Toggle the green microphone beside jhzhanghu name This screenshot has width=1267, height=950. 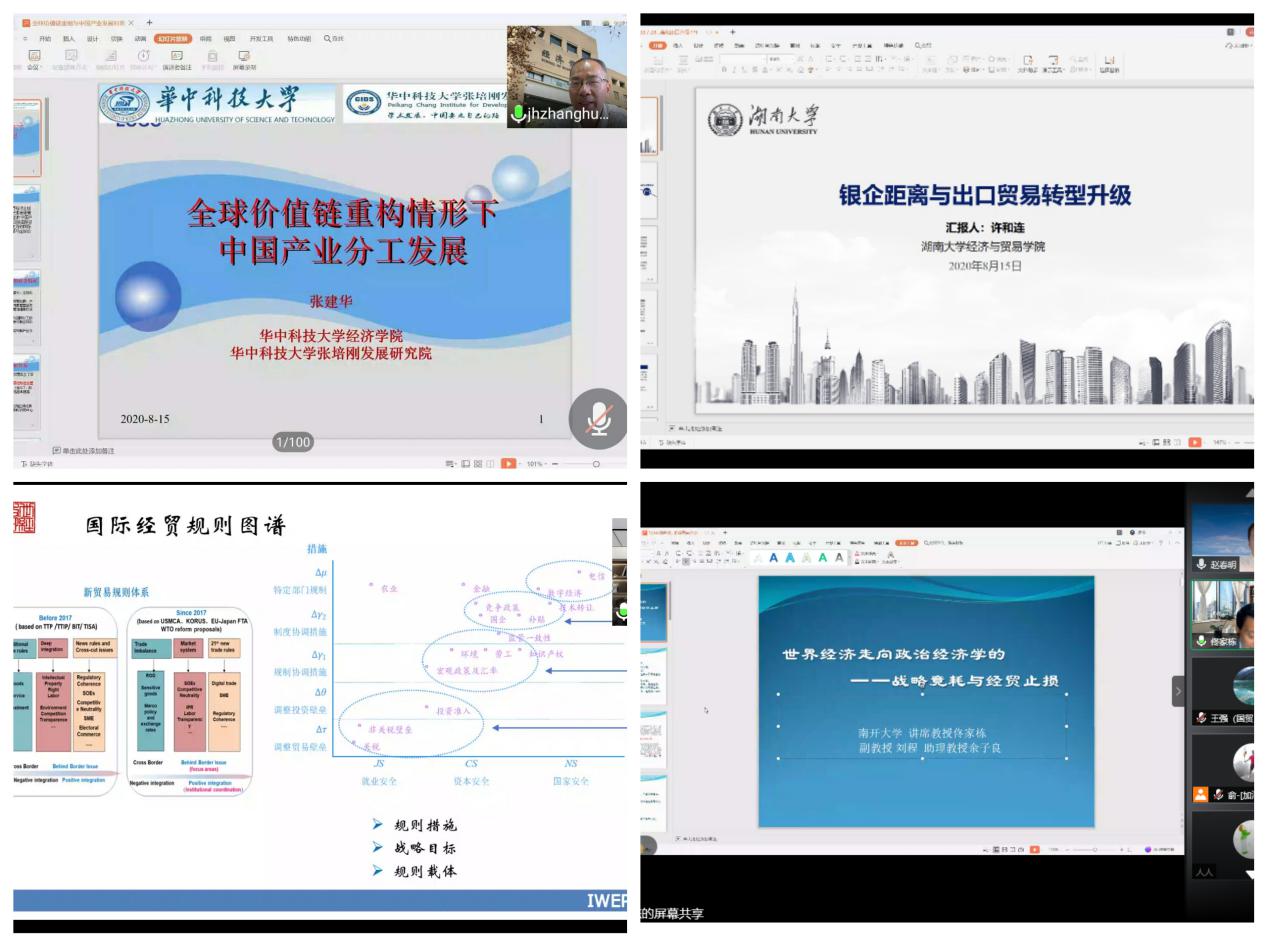(518, 114)
